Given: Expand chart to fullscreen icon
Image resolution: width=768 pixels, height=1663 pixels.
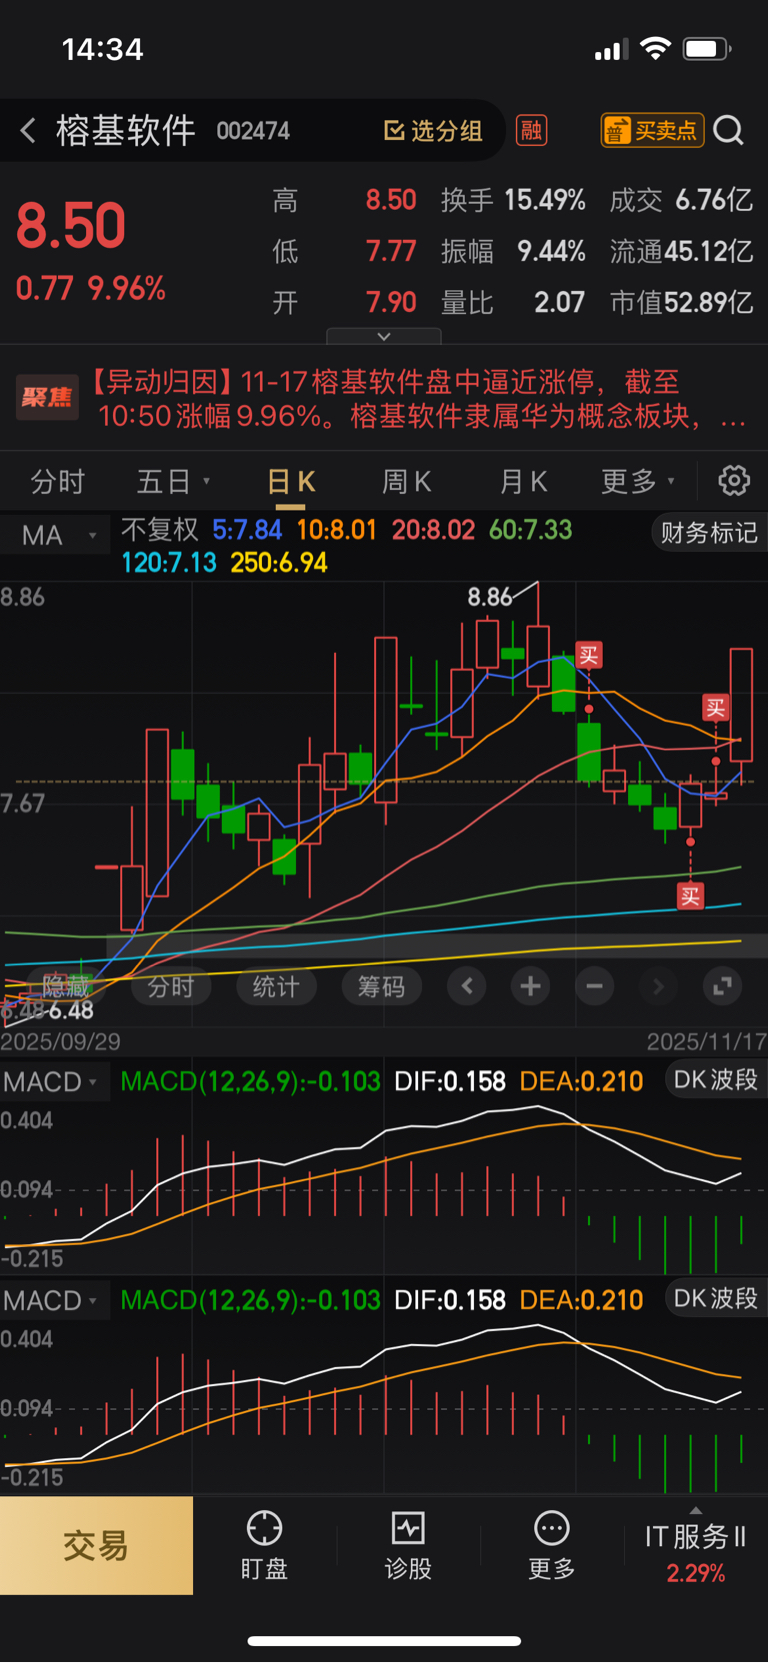Looking at the screenshot, I should (722, 987).
